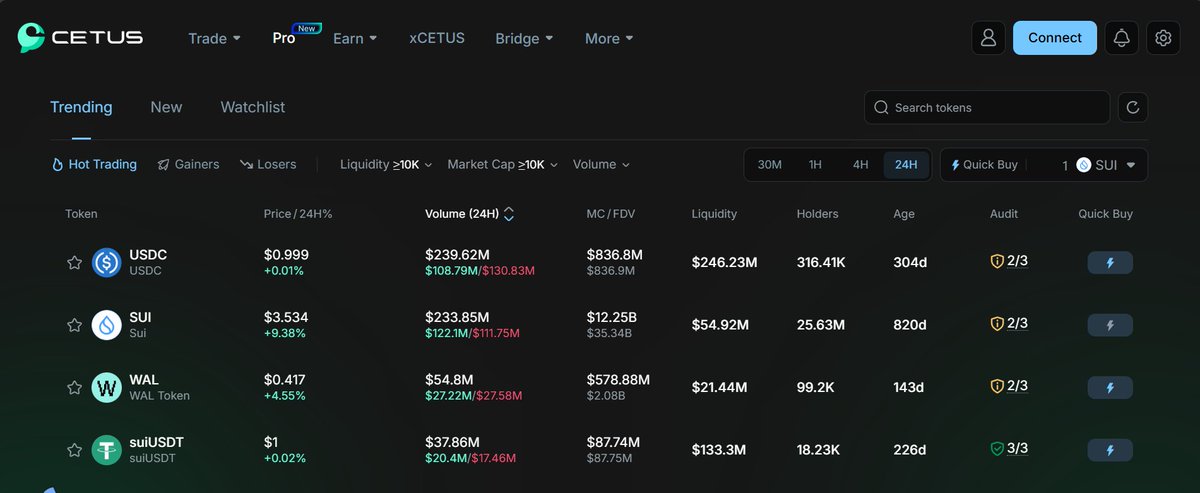The width and height of the screenshot is (1200, 493).
Task: Sort by Volume (24H) arrows
Action: 509,214
